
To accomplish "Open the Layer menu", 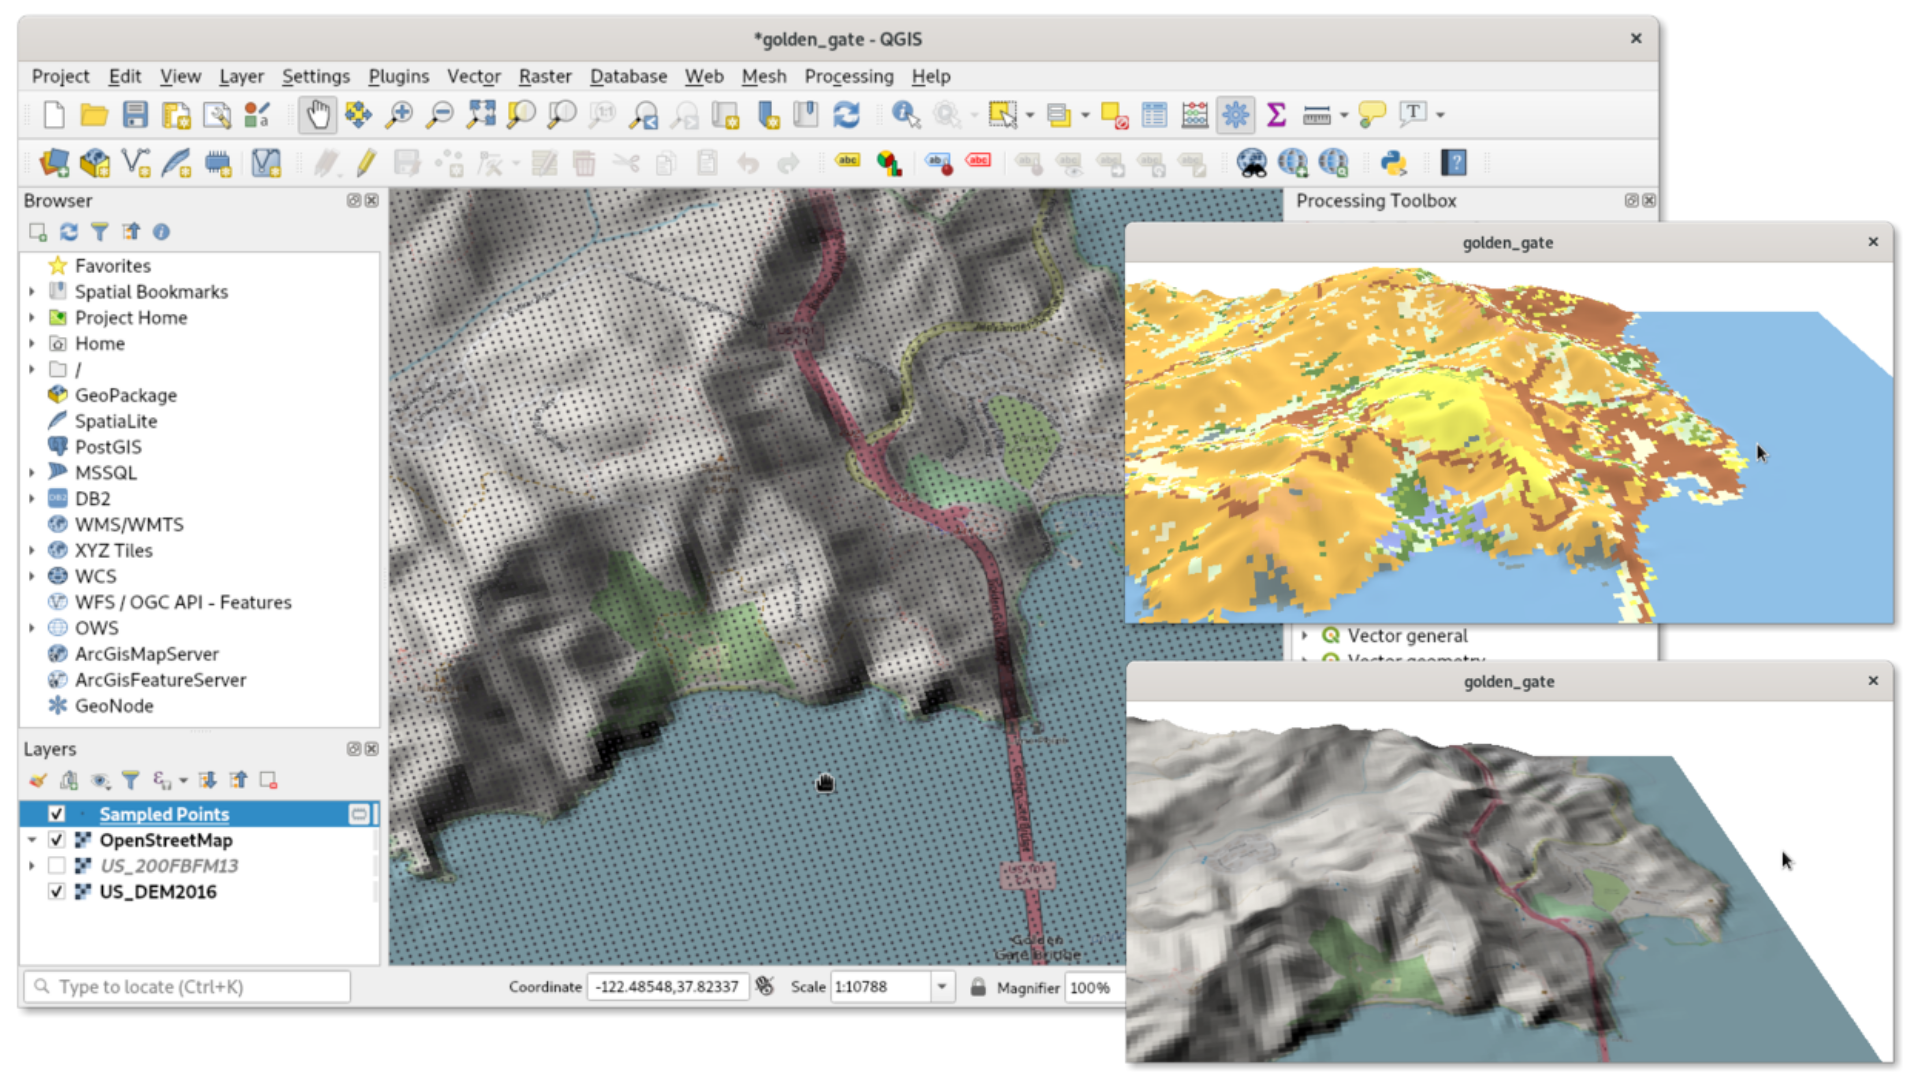I will (241, 76).
